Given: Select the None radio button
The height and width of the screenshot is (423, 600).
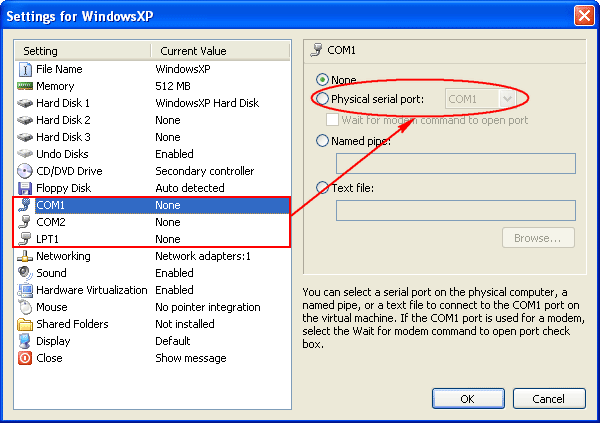Looking at the screenshot, I should pyautogui.click(x=322, y=80).
